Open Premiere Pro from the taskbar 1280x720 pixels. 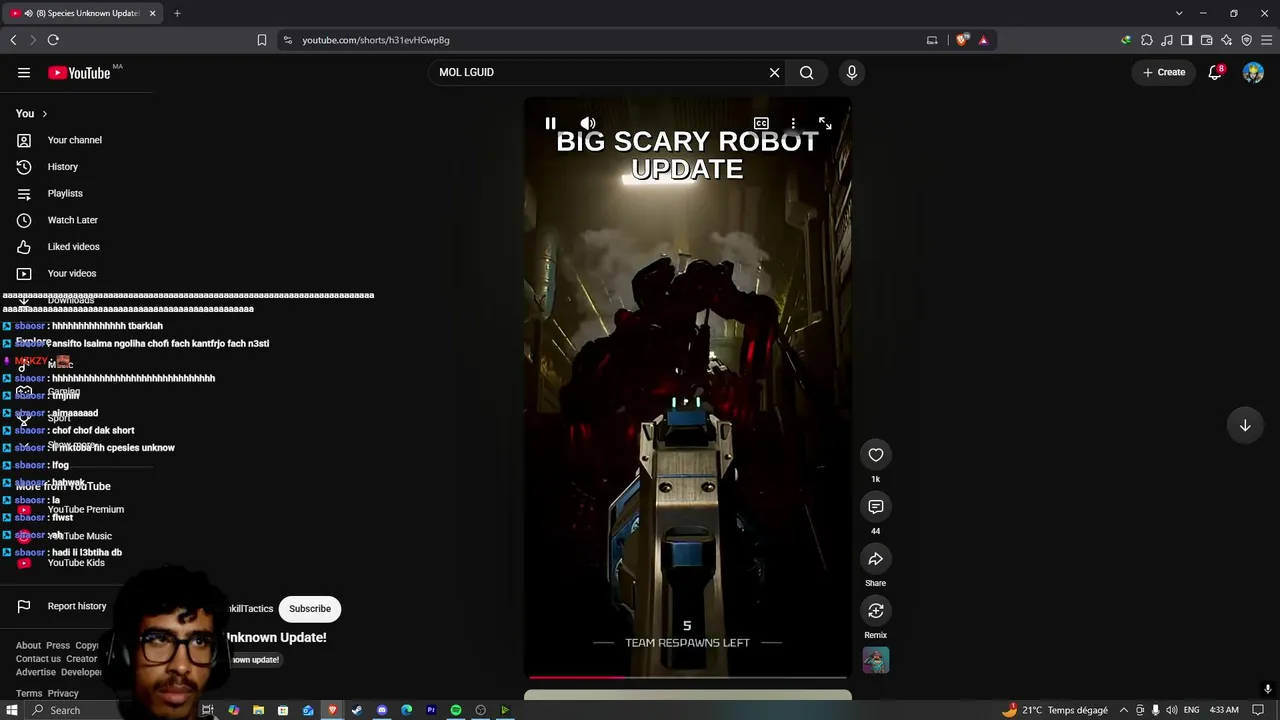pos(431,710)
